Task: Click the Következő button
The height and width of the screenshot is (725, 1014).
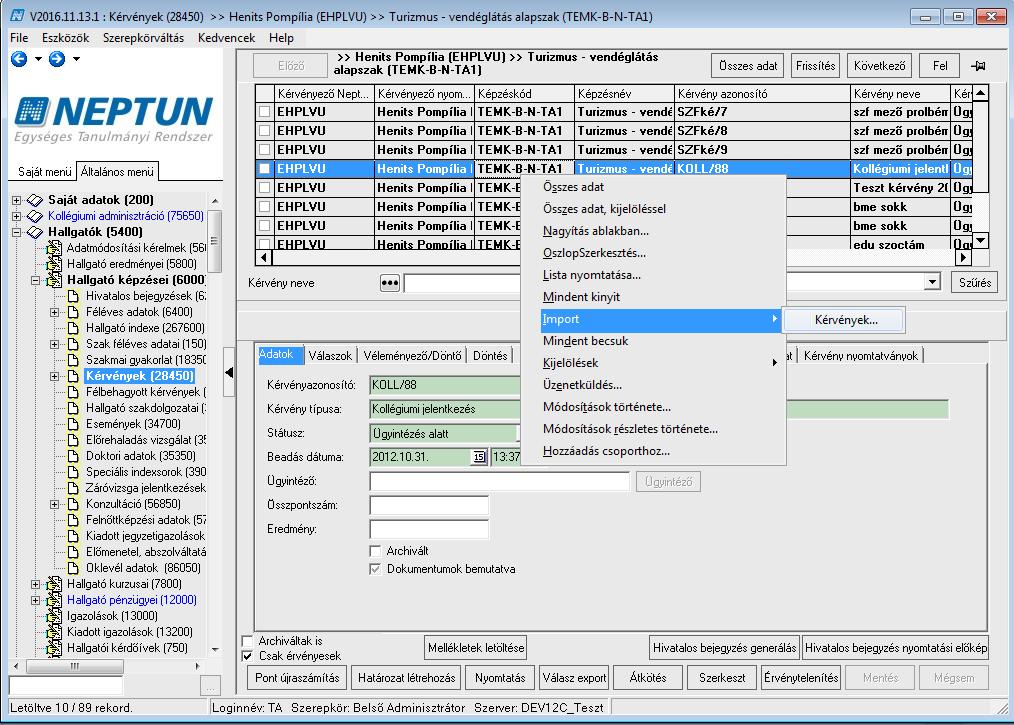Action: coord(879,66)
